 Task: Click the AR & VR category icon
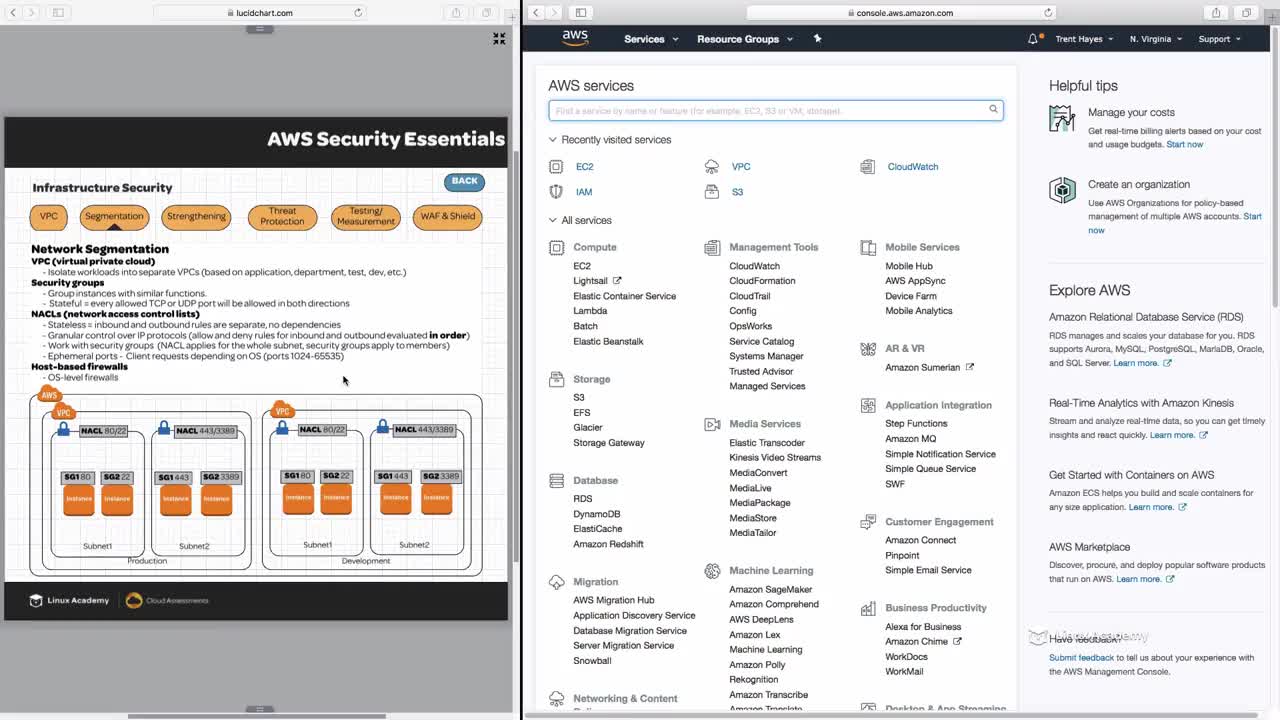[x=868, y=348]
